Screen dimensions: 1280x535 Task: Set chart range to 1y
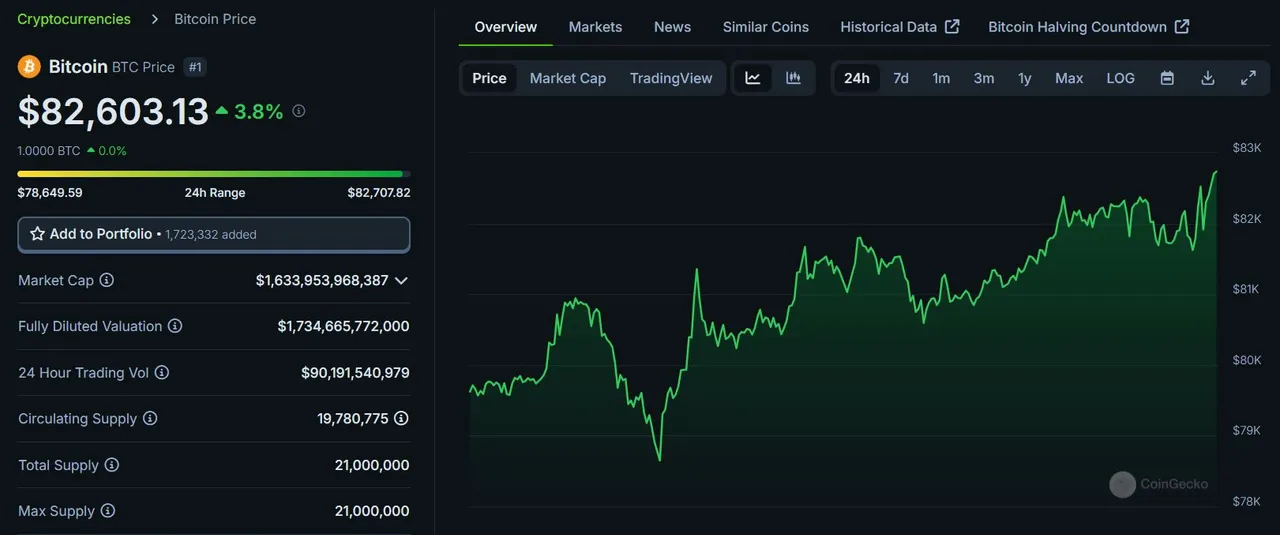click(x=1025, y=78)
